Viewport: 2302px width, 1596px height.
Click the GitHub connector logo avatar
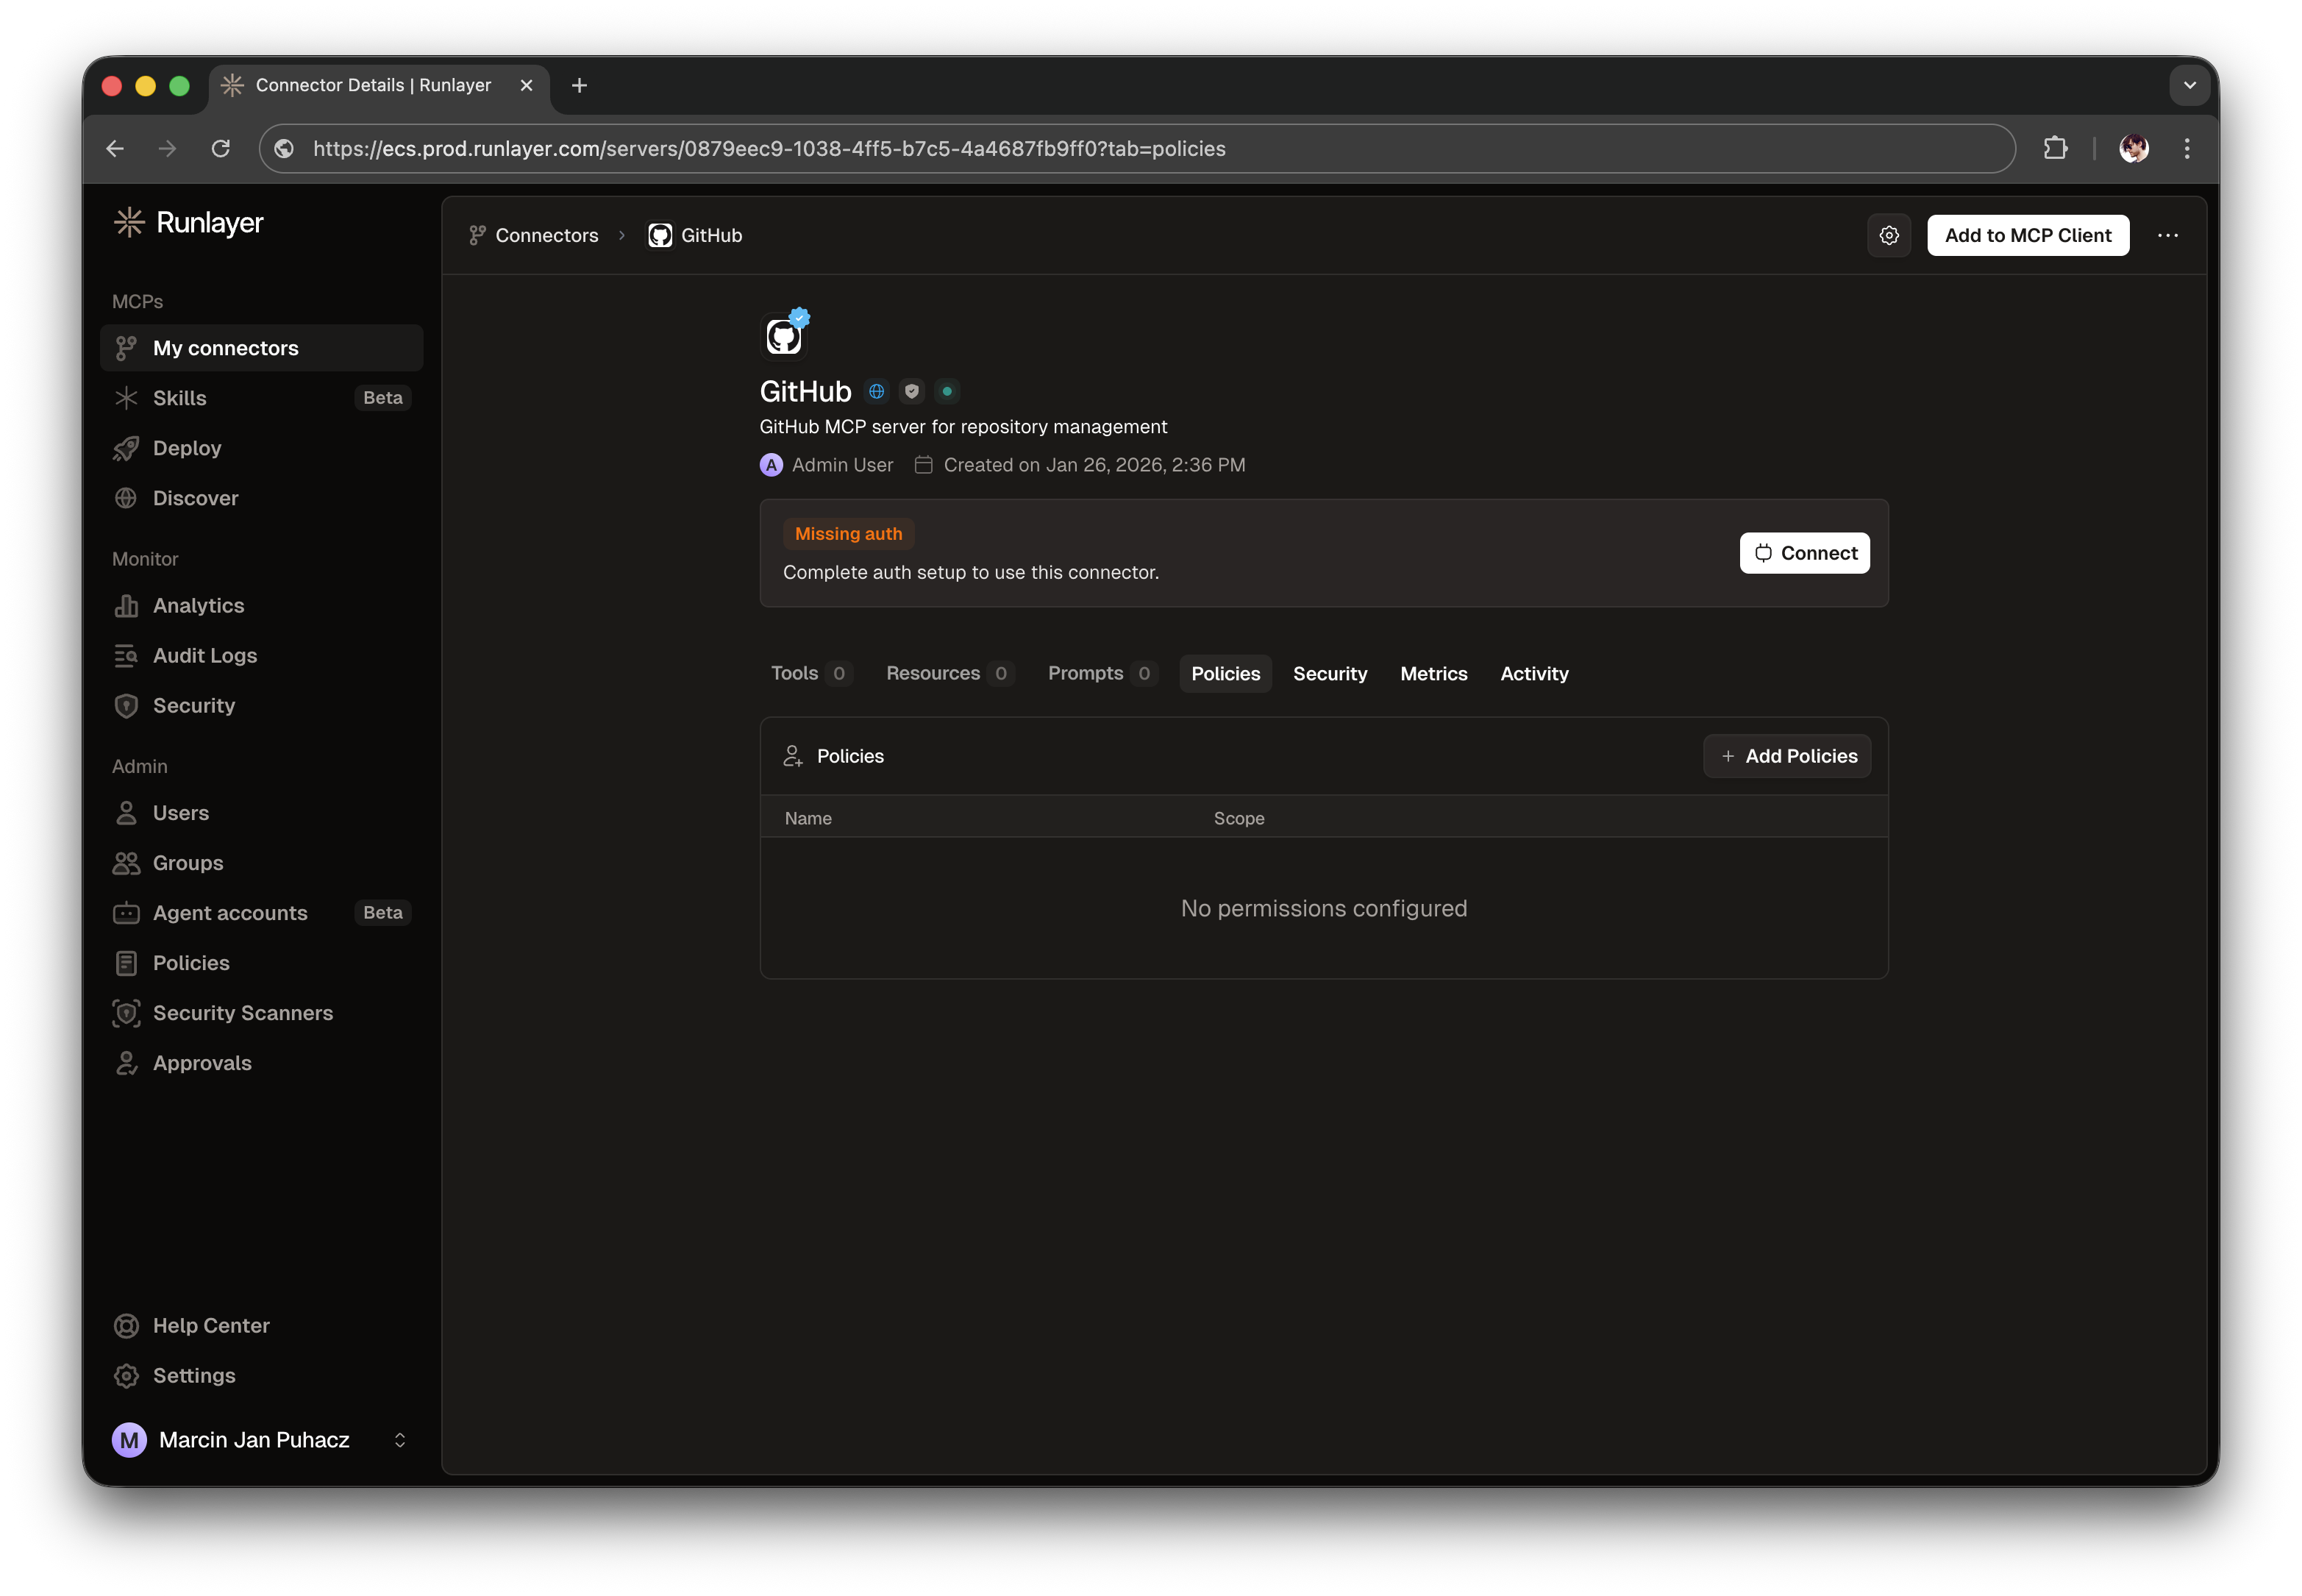click(x=784, y=335)
